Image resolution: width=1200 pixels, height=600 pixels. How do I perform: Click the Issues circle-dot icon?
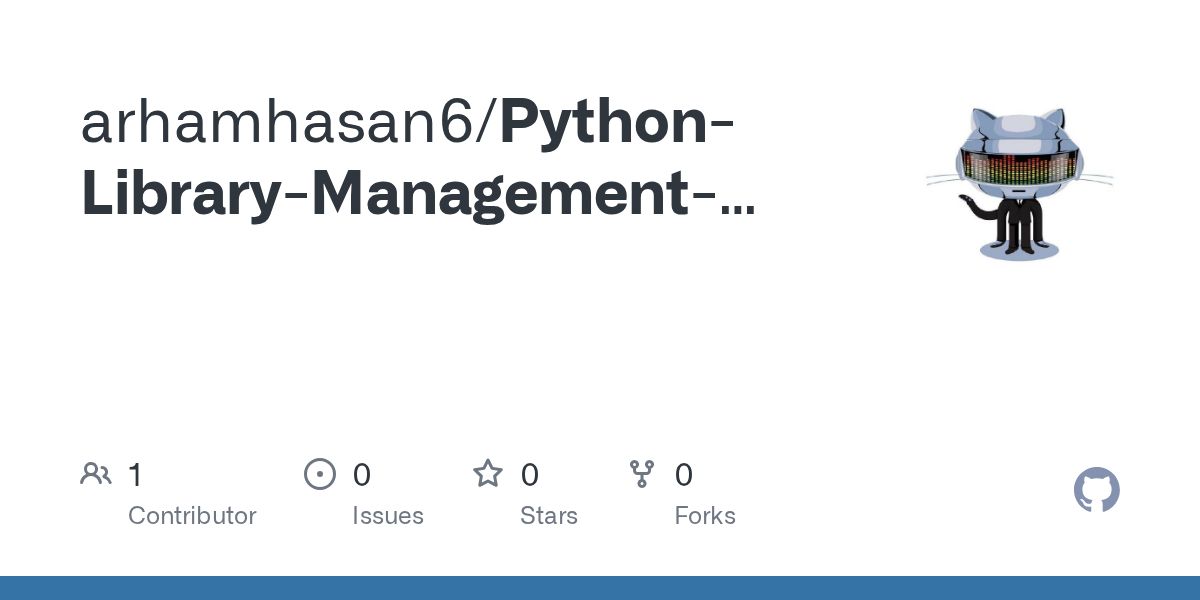[320, 474]
